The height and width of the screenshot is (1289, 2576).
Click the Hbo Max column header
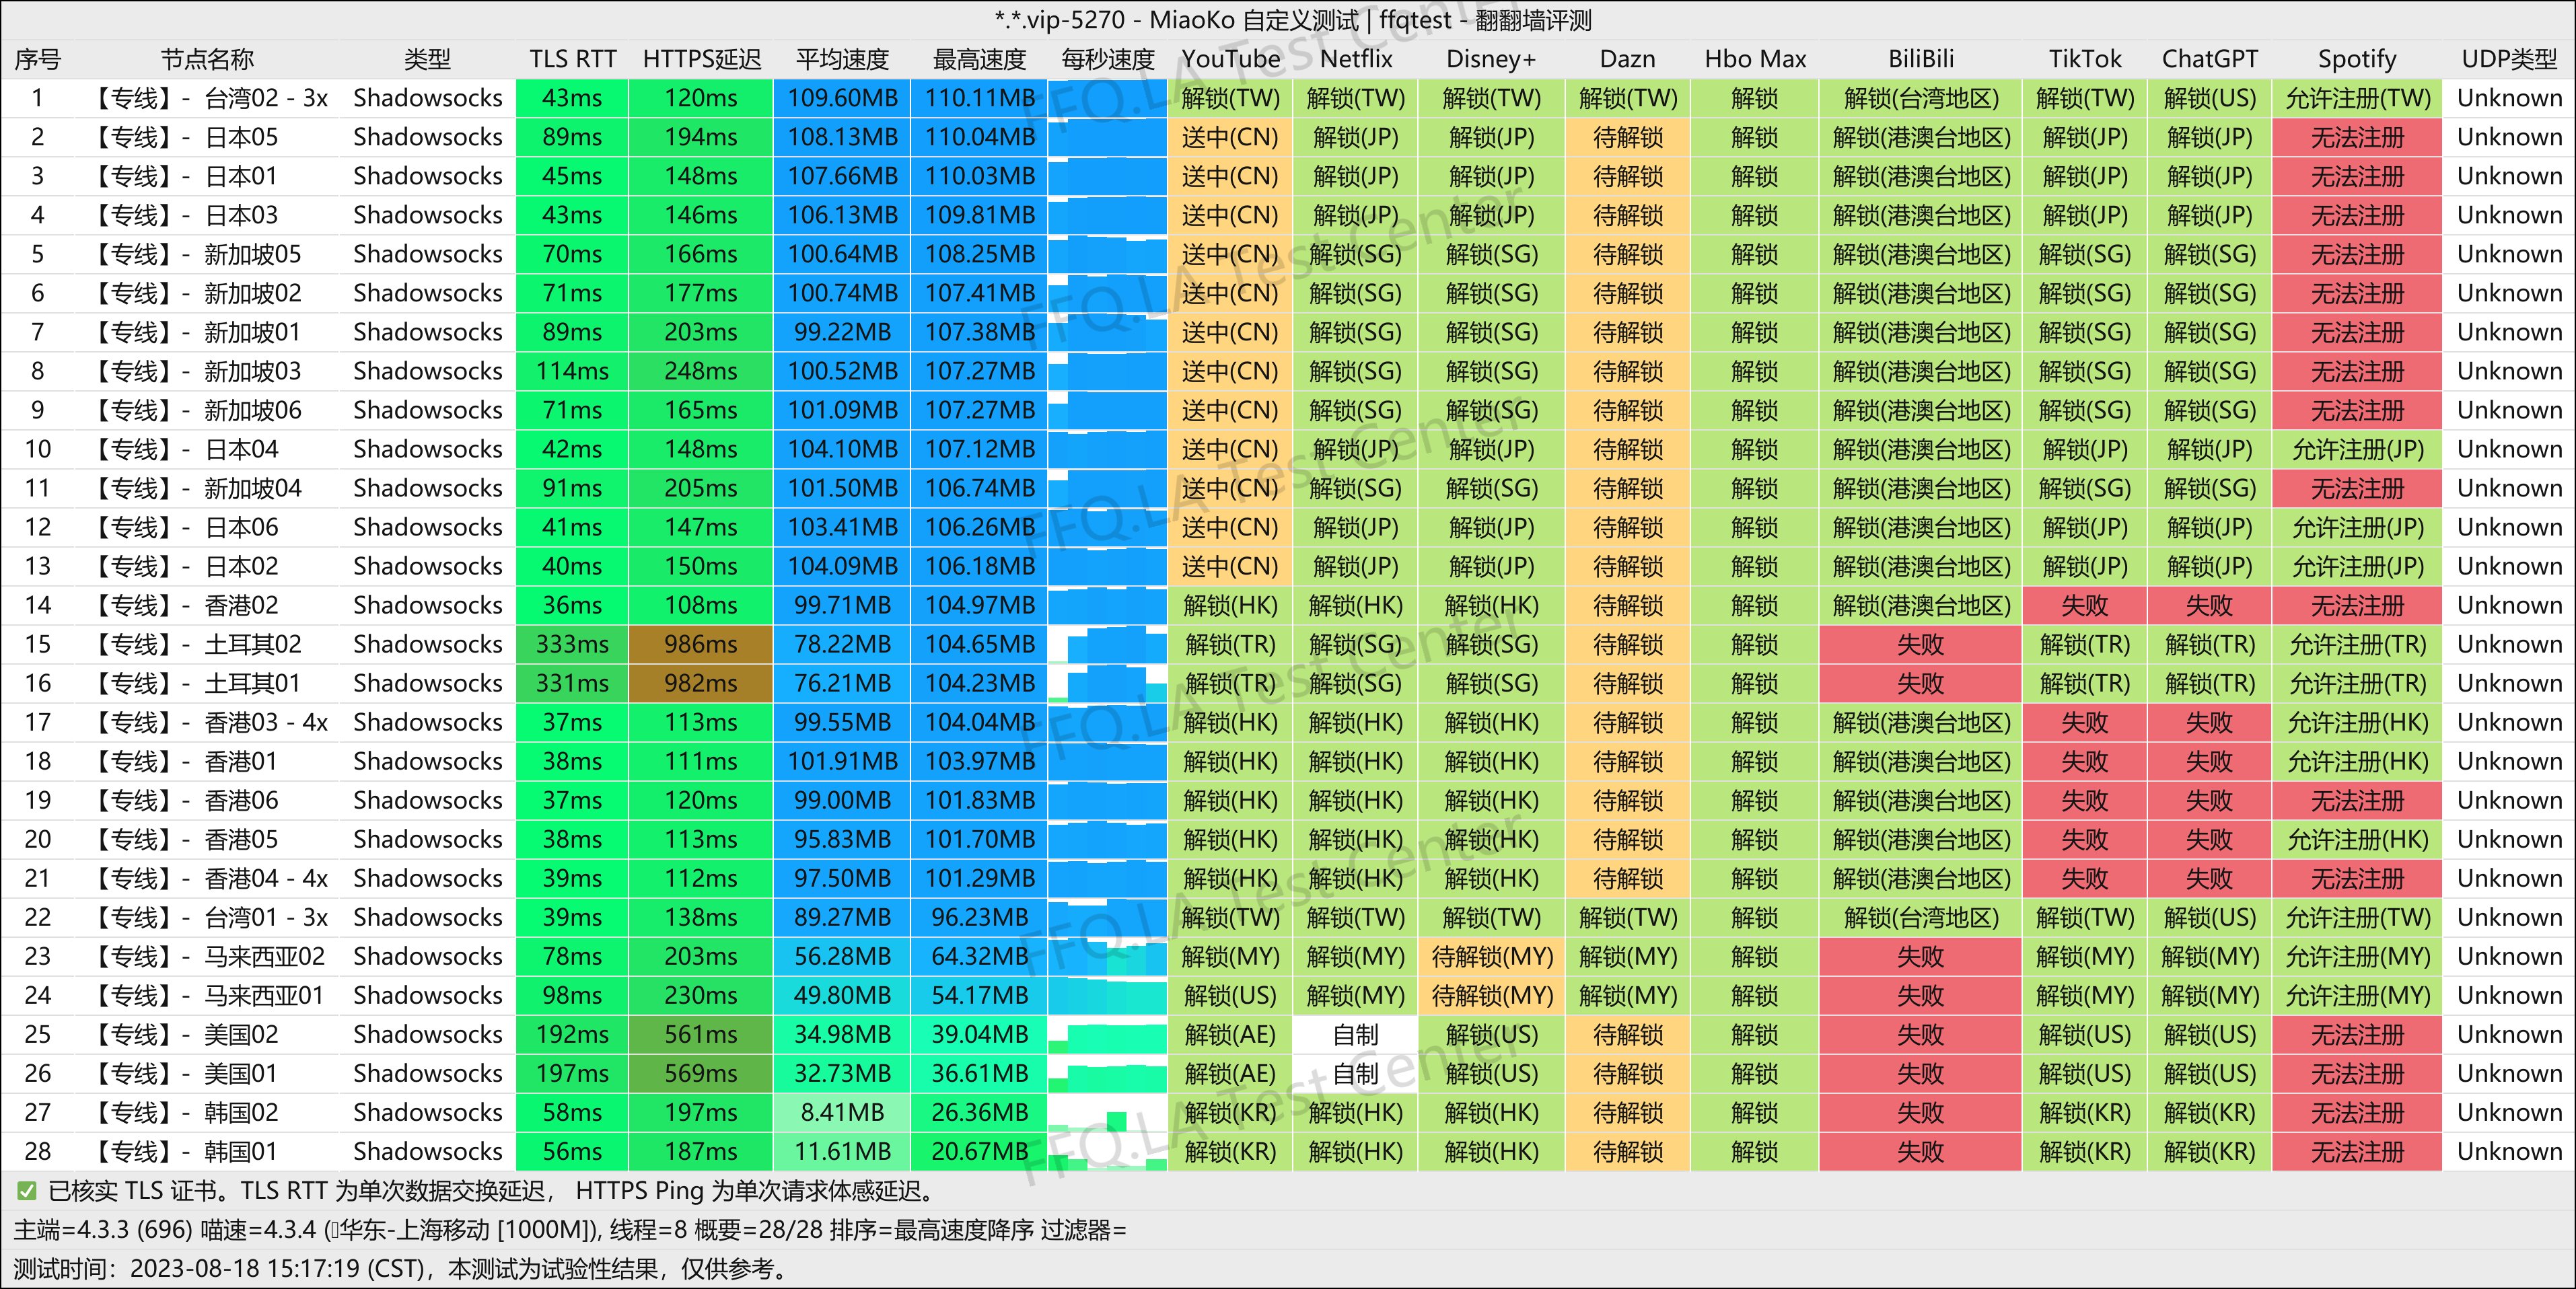pos(1755,59)
